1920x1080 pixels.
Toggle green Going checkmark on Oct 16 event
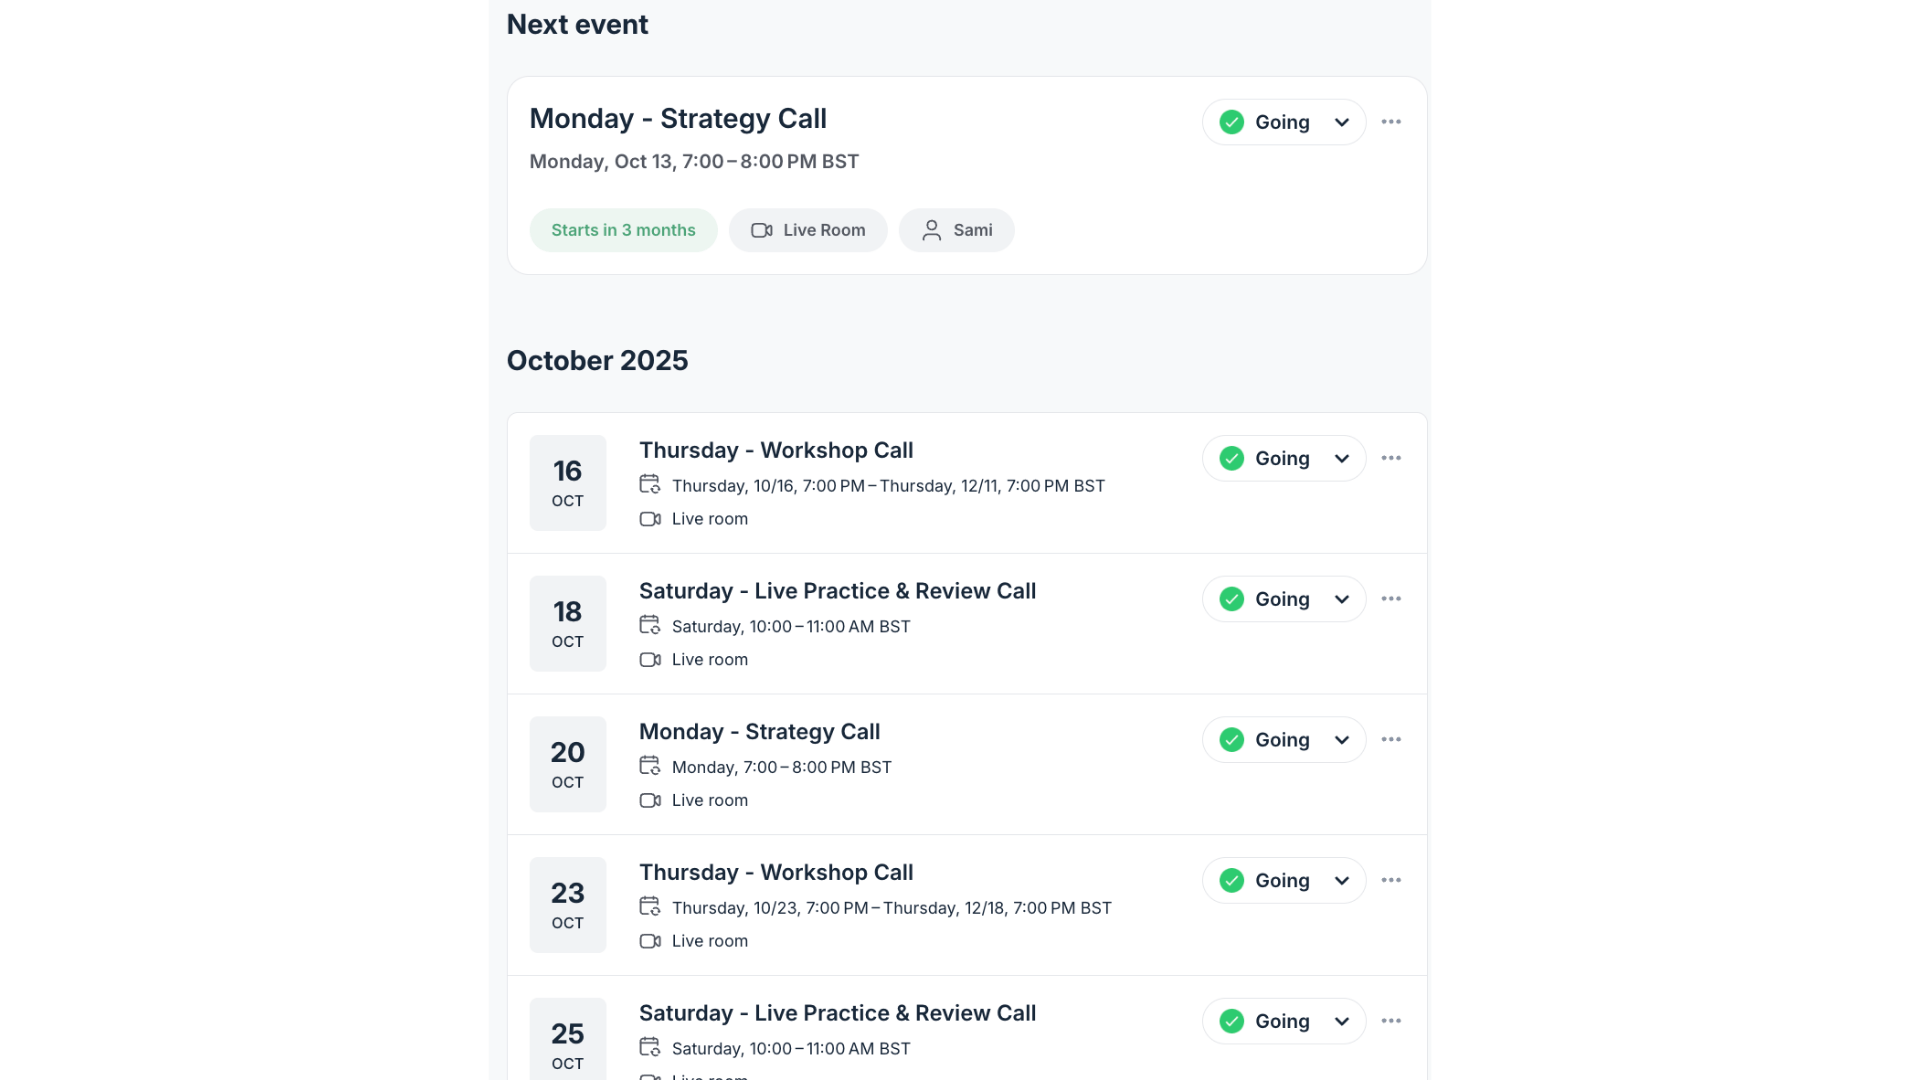pos(1232,458)
